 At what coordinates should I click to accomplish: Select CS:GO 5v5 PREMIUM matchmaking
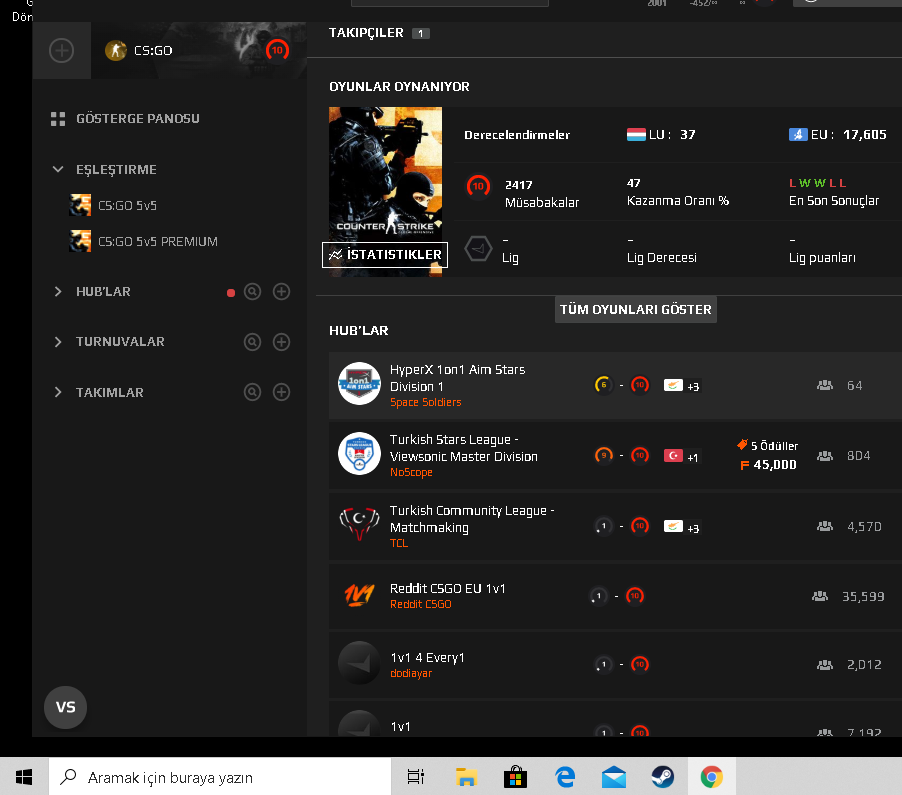[x=143, y=241]
